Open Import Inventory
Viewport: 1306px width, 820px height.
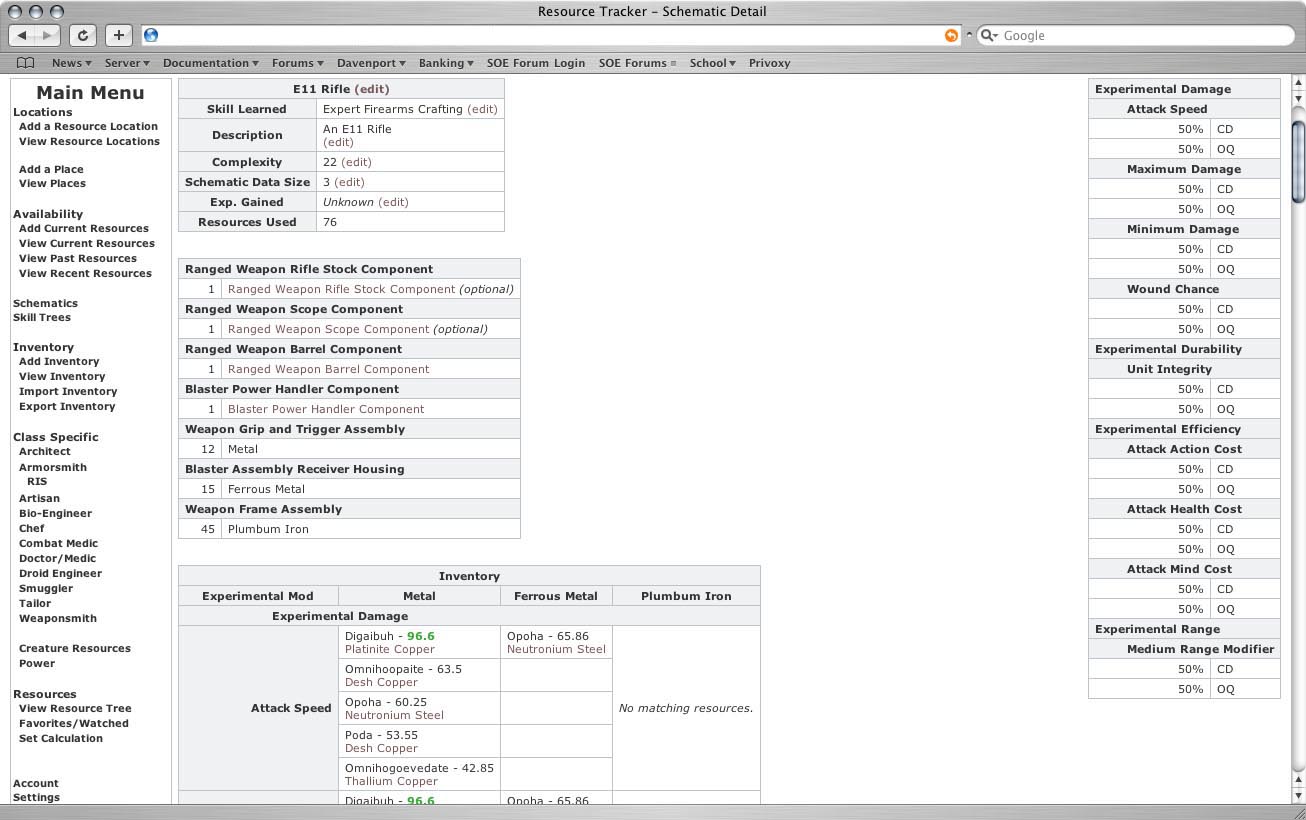[x=68, y=392]
